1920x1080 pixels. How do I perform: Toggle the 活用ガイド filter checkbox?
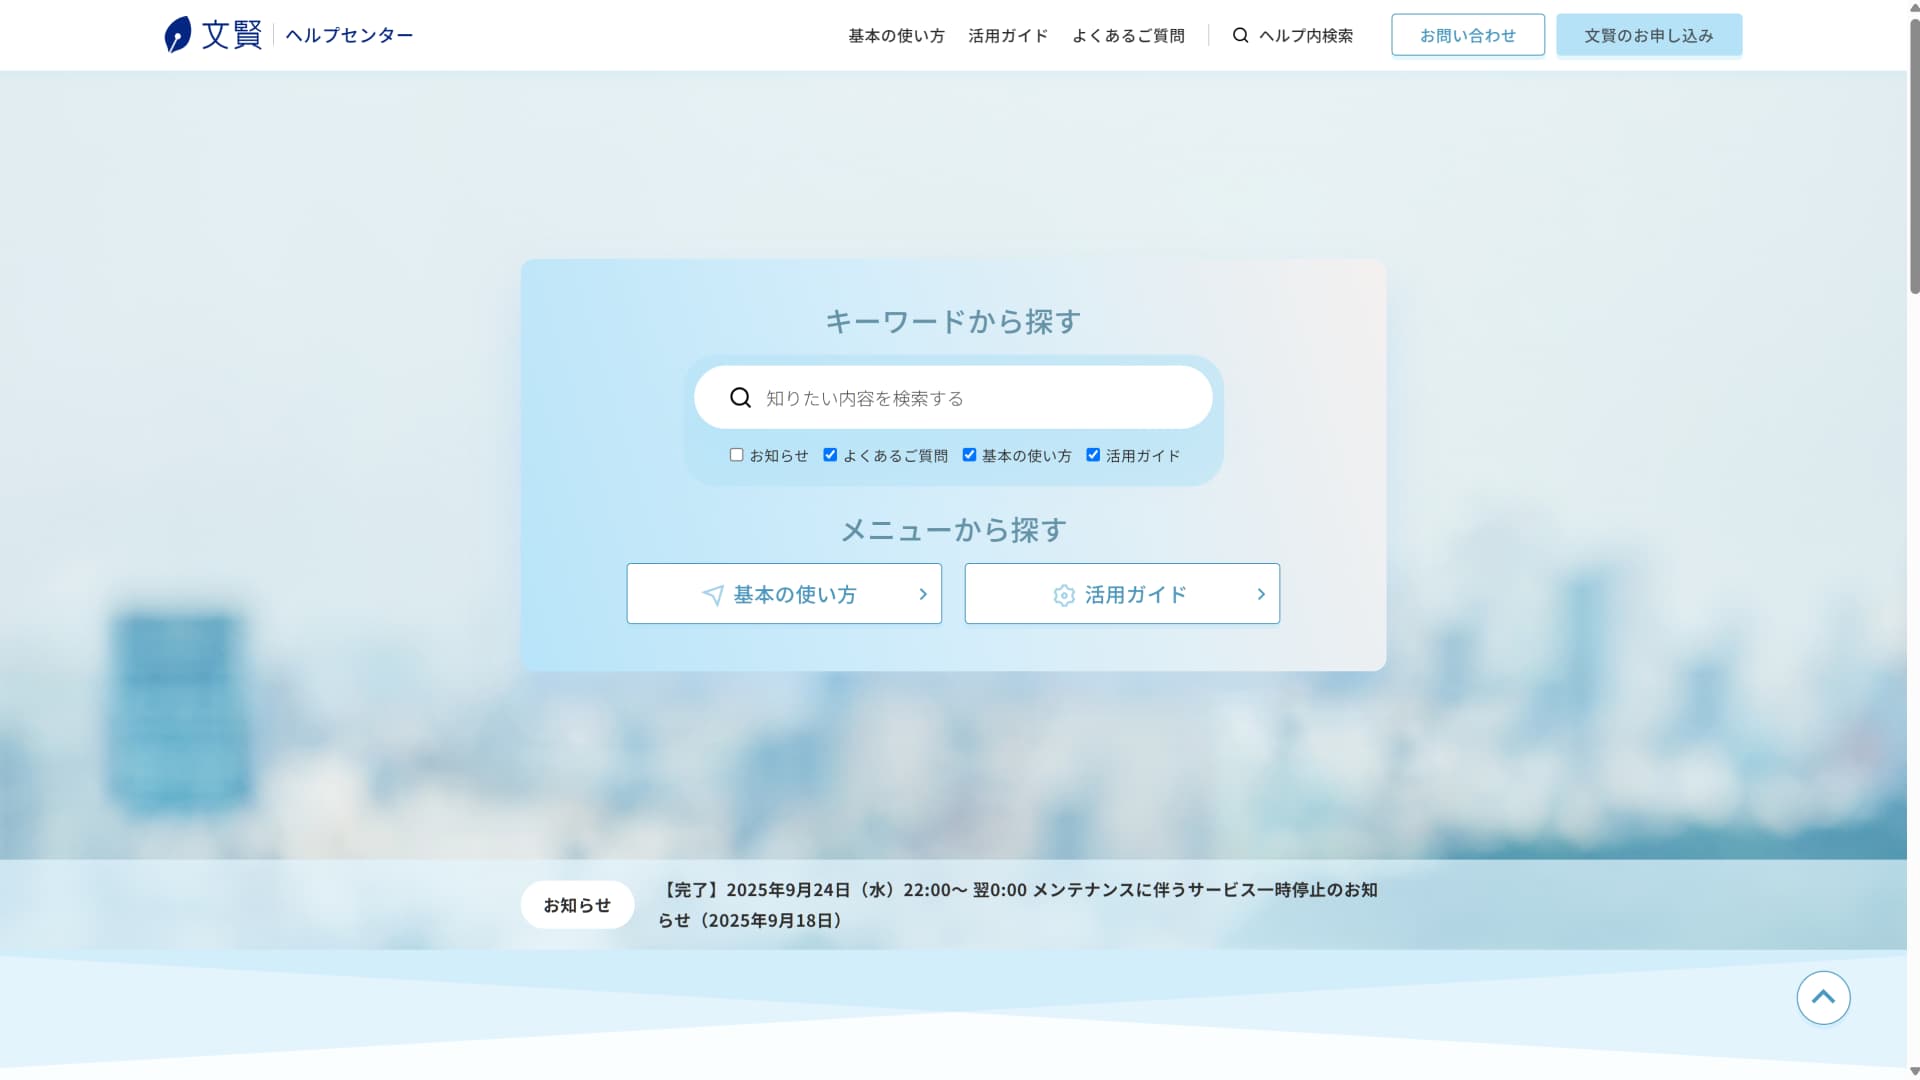point(1093,455)
